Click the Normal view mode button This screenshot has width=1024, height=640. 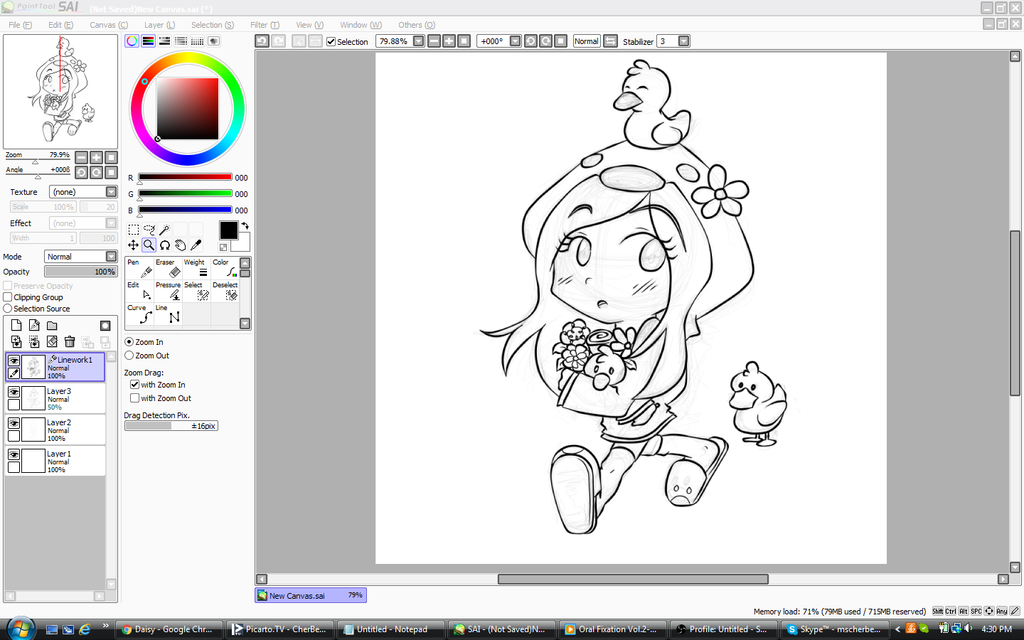tap(586, 41)
